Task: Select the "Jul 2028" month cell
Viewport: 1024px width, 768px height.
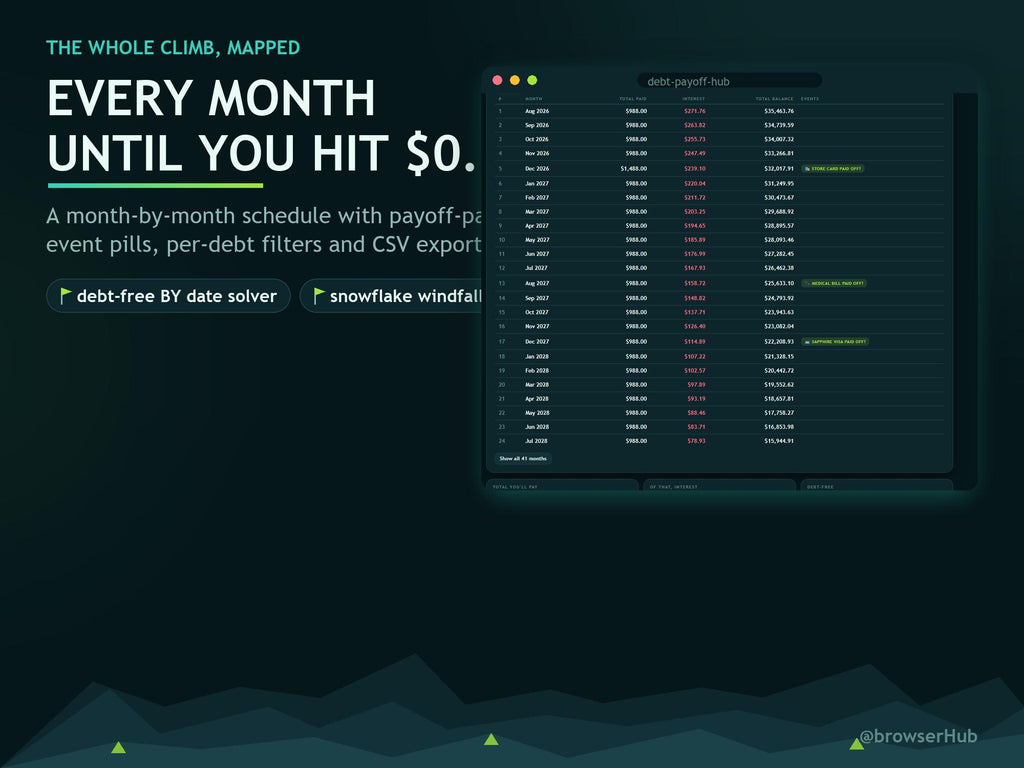Action: (536, 441)
